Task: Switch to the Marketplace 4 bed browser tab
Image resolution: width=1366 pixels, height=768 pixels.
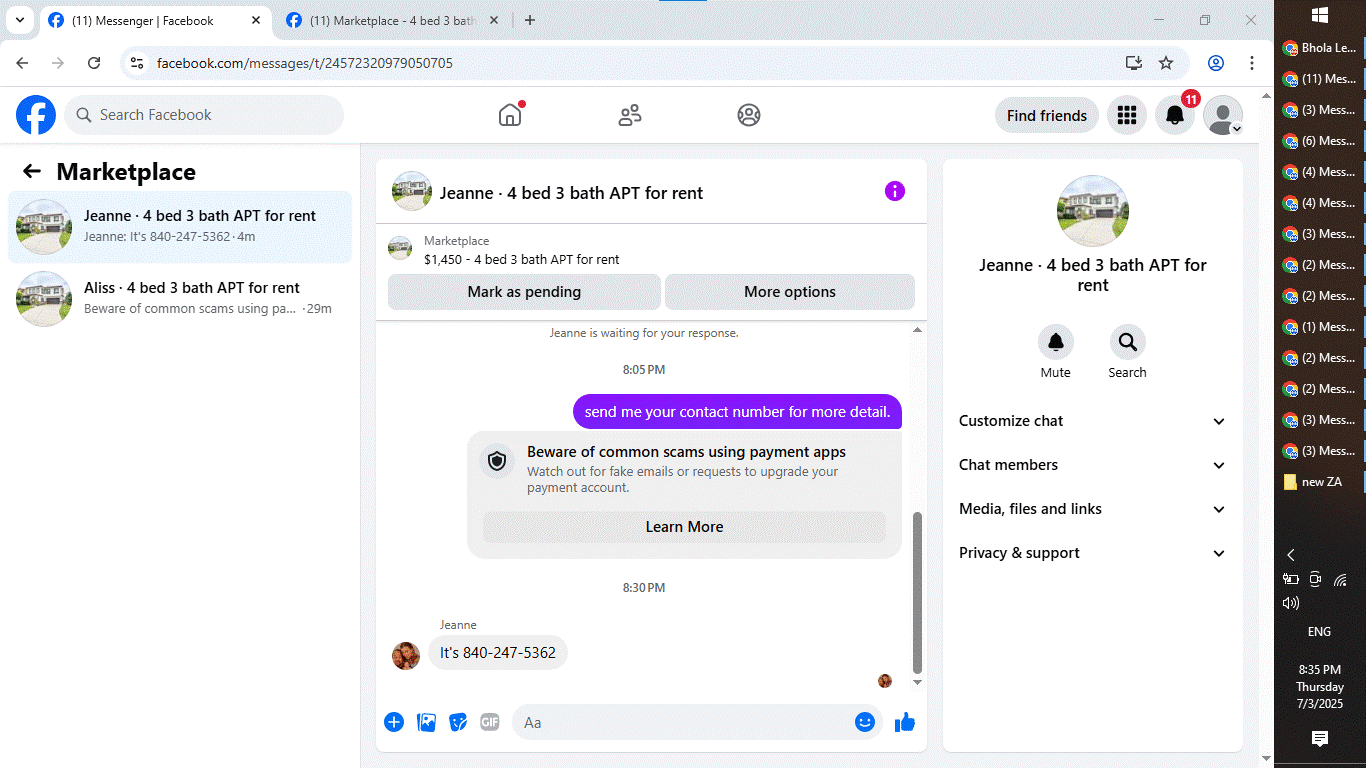Action: (x=391, y=20)
